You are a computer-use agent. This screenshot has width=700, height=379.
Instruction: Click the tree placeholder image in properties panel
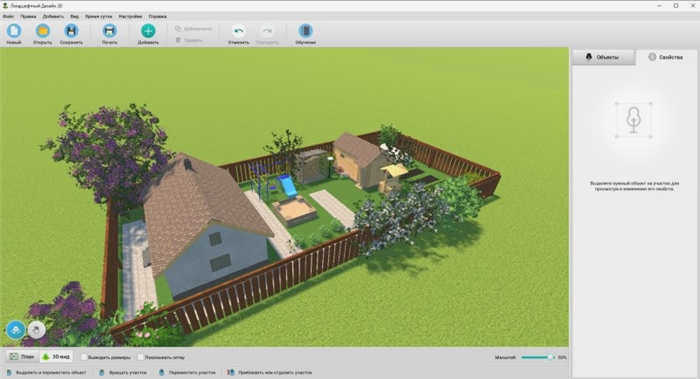[633, 120]
